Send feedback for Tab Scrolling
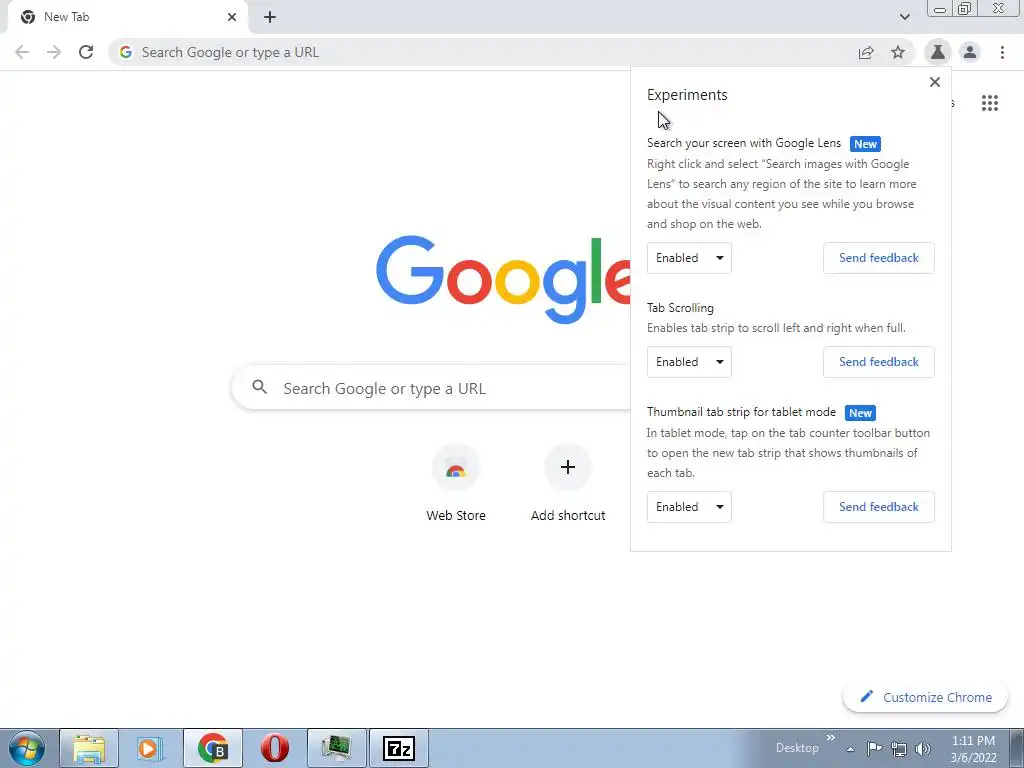 878,362
